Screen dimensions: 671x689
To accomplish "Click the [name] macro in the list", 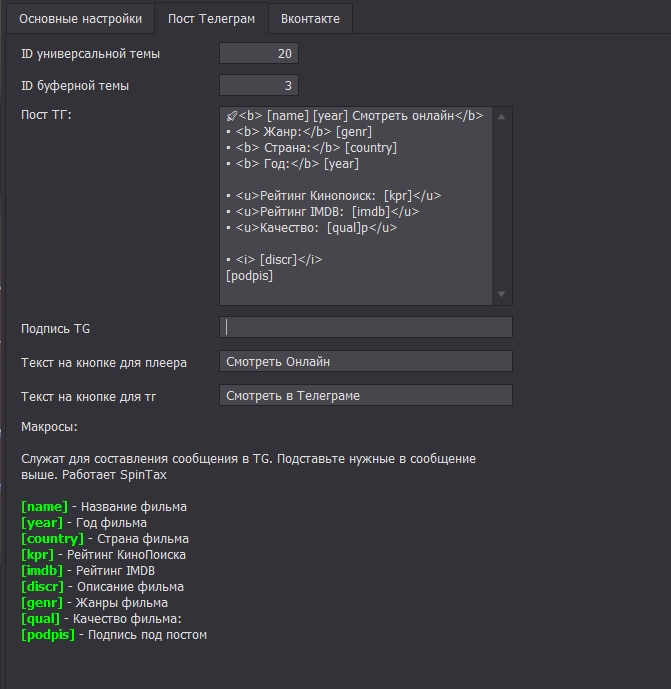I will coord(44,507).
